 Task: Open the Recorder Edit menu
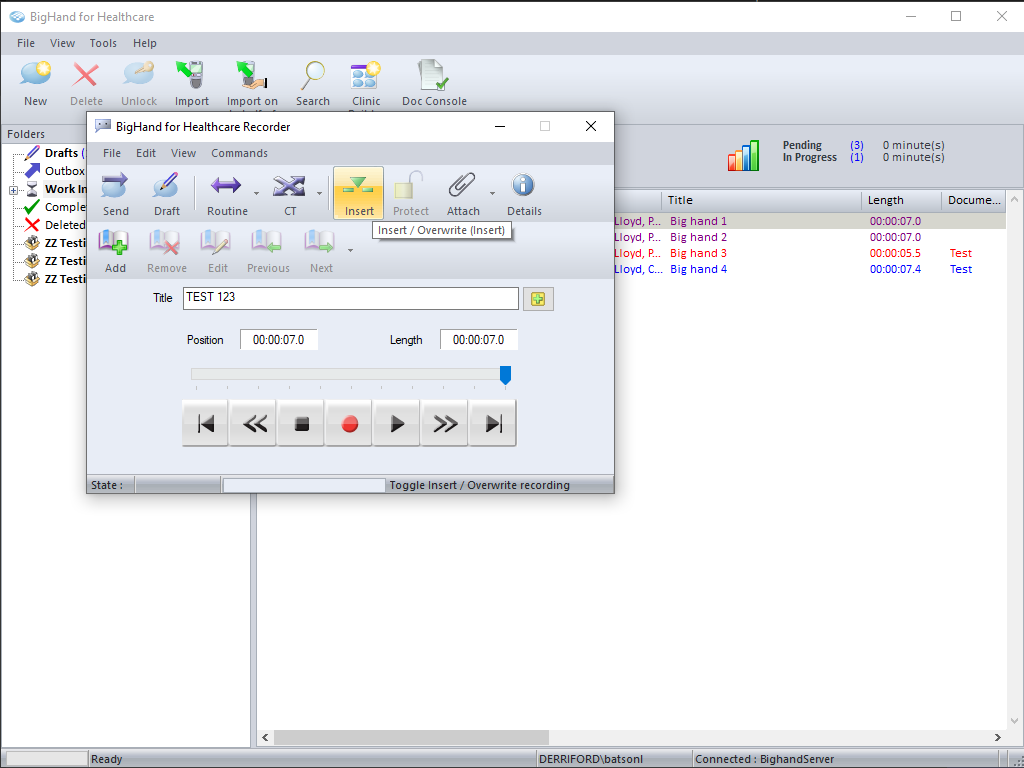pyautogui.click(x=146, y=153)
